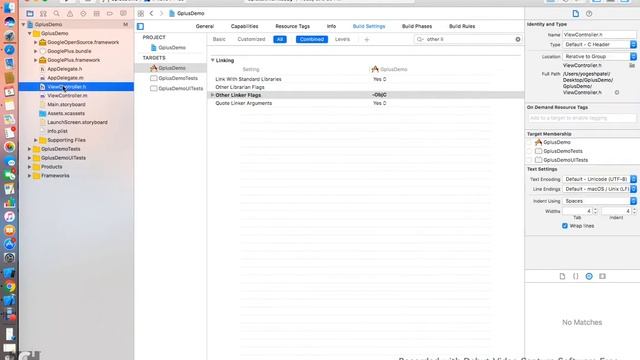Switch to the Info tab
Viewport: 640px width, 360px height.
[331, 26]
